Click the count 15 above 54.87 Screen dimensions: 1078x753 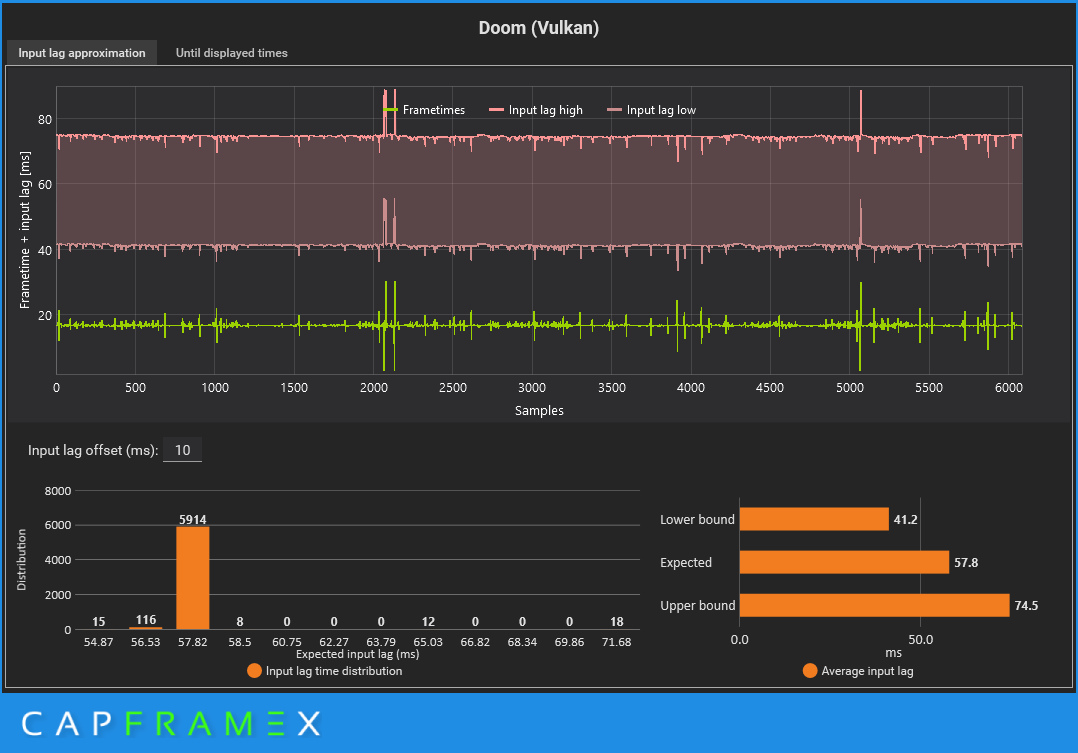tap(99, 622)
